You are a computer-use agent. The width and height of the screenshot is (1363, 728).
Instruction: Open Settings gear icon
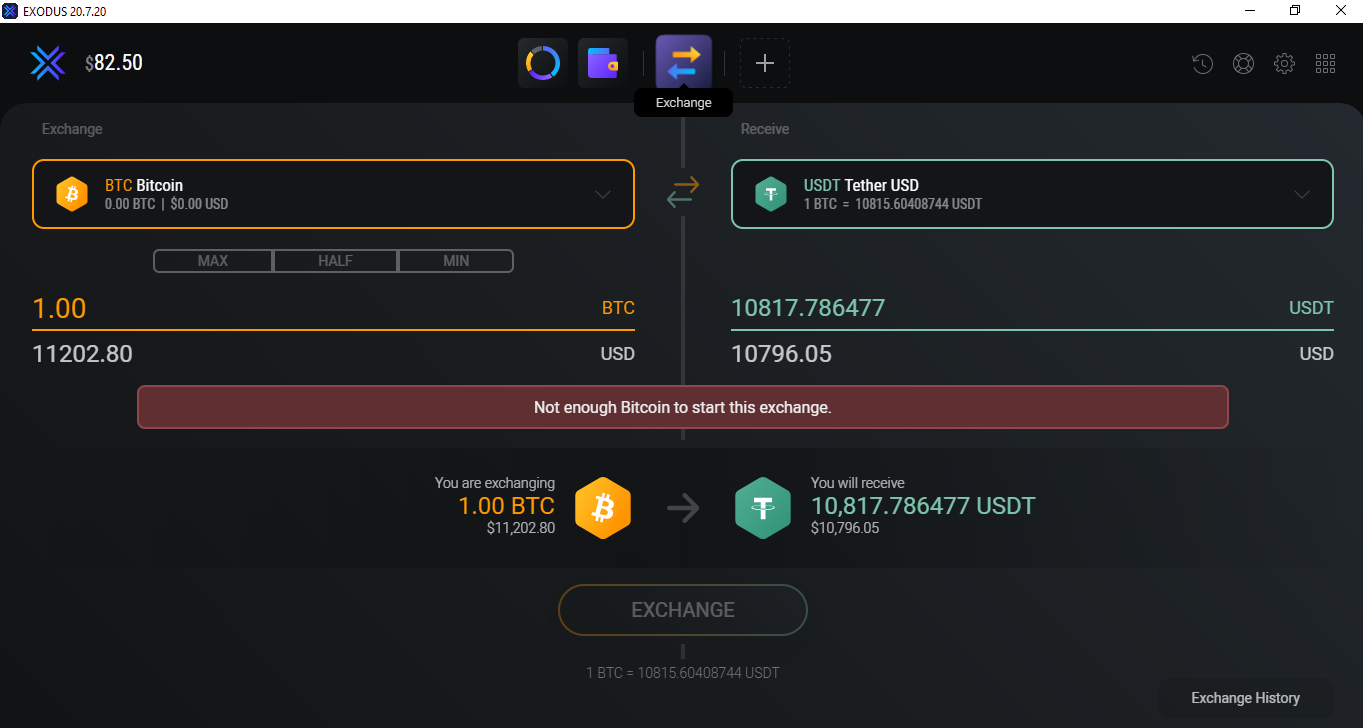(x=1284, y=64)
